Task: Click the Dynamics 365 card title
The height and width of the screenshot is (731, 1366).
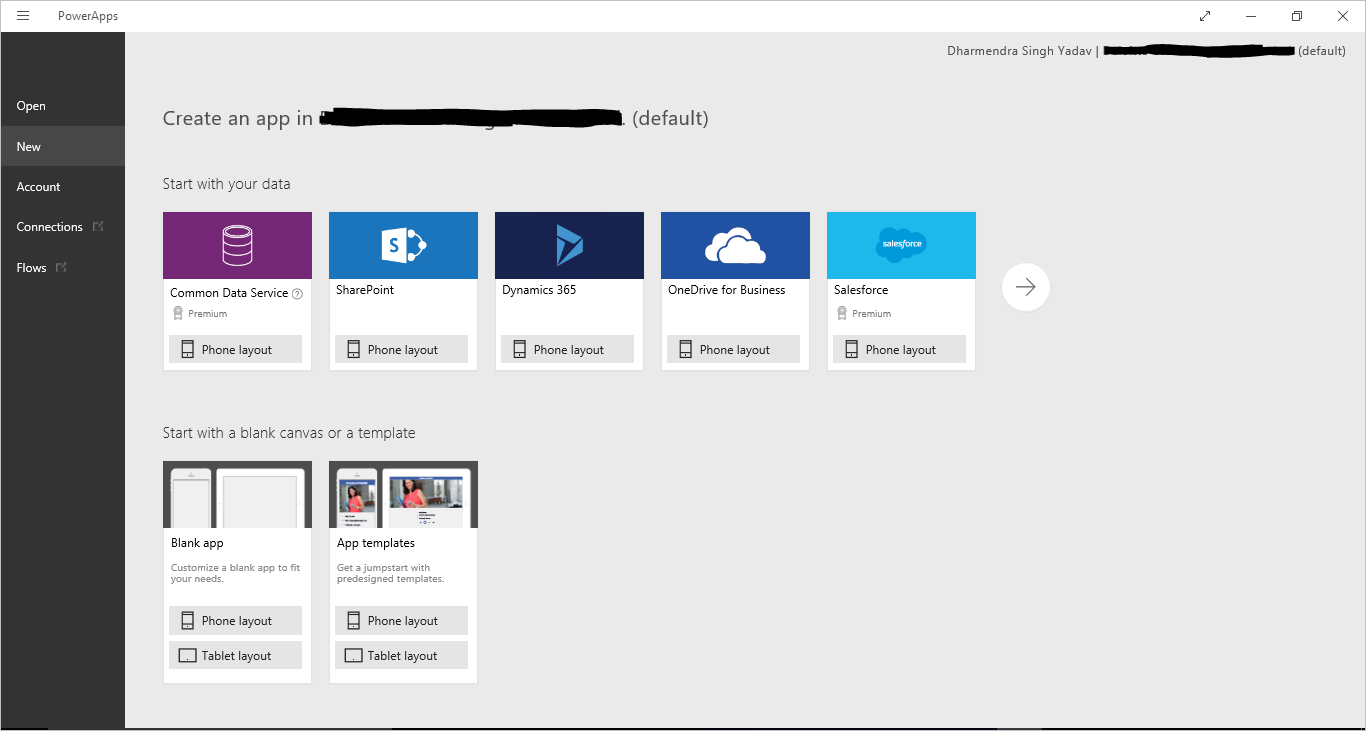Action: [x=539, y=290]
